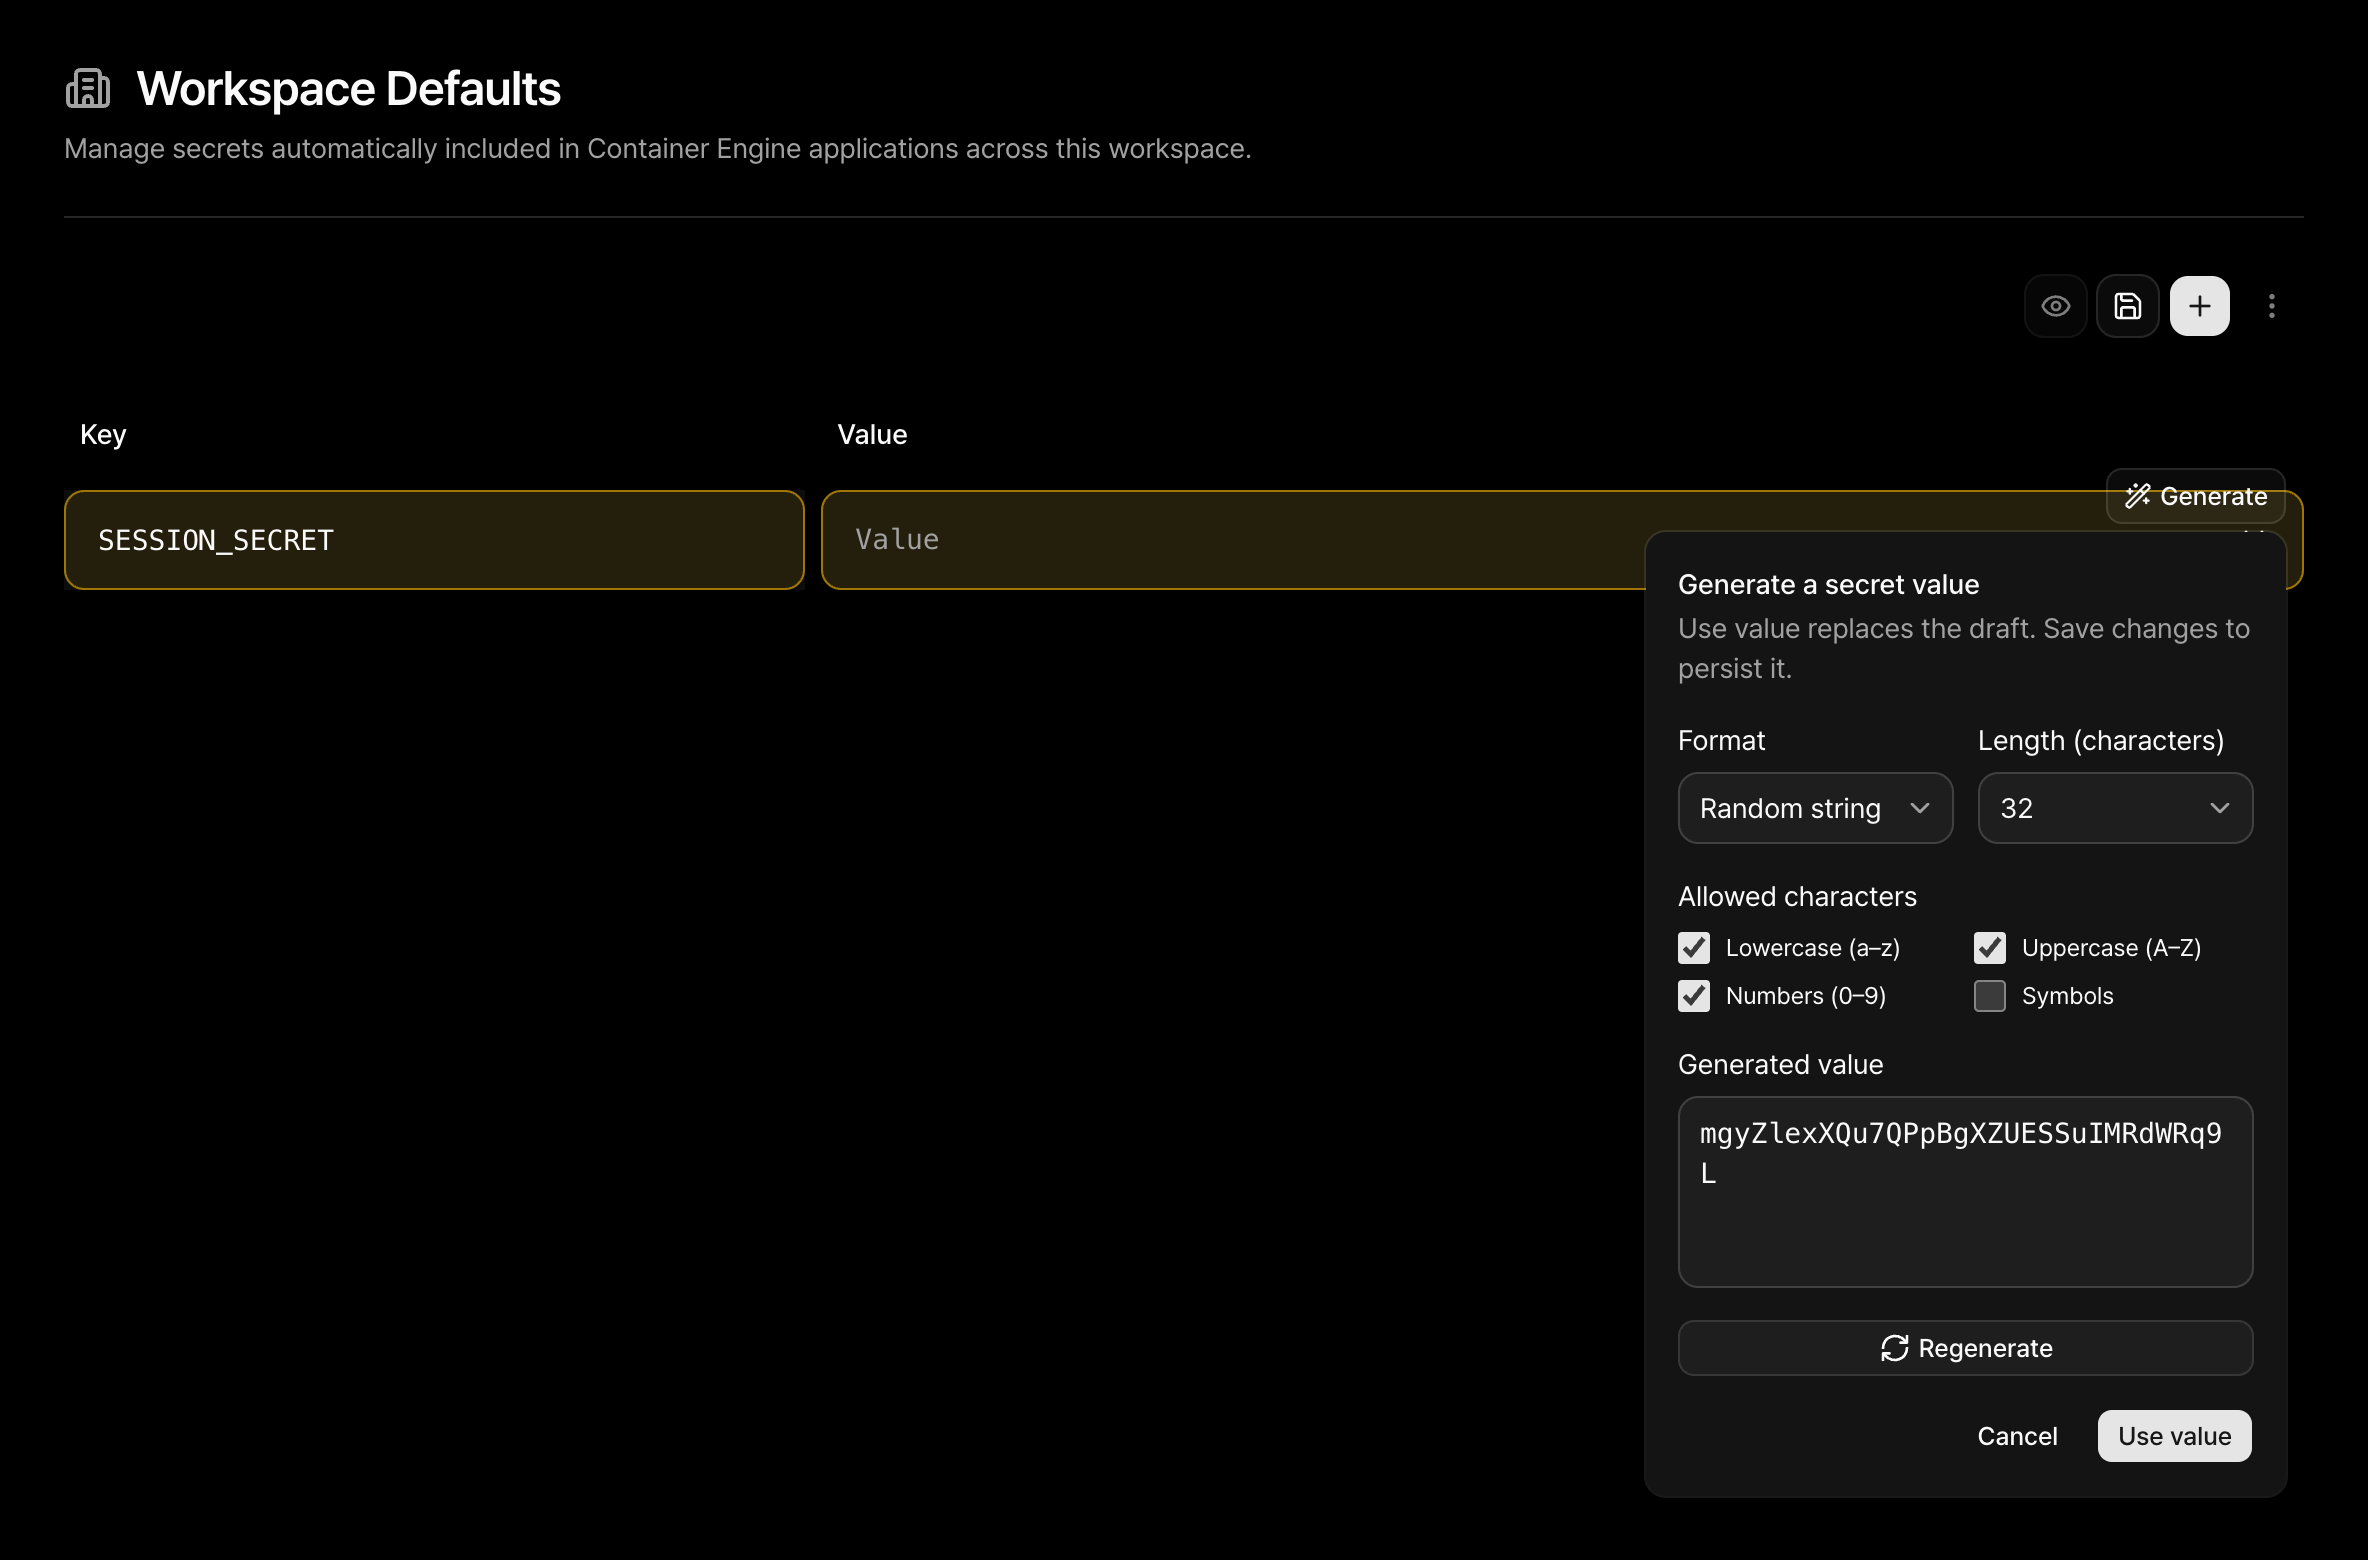Cancel the secret generation popup

click(x=2017, y=1436)
